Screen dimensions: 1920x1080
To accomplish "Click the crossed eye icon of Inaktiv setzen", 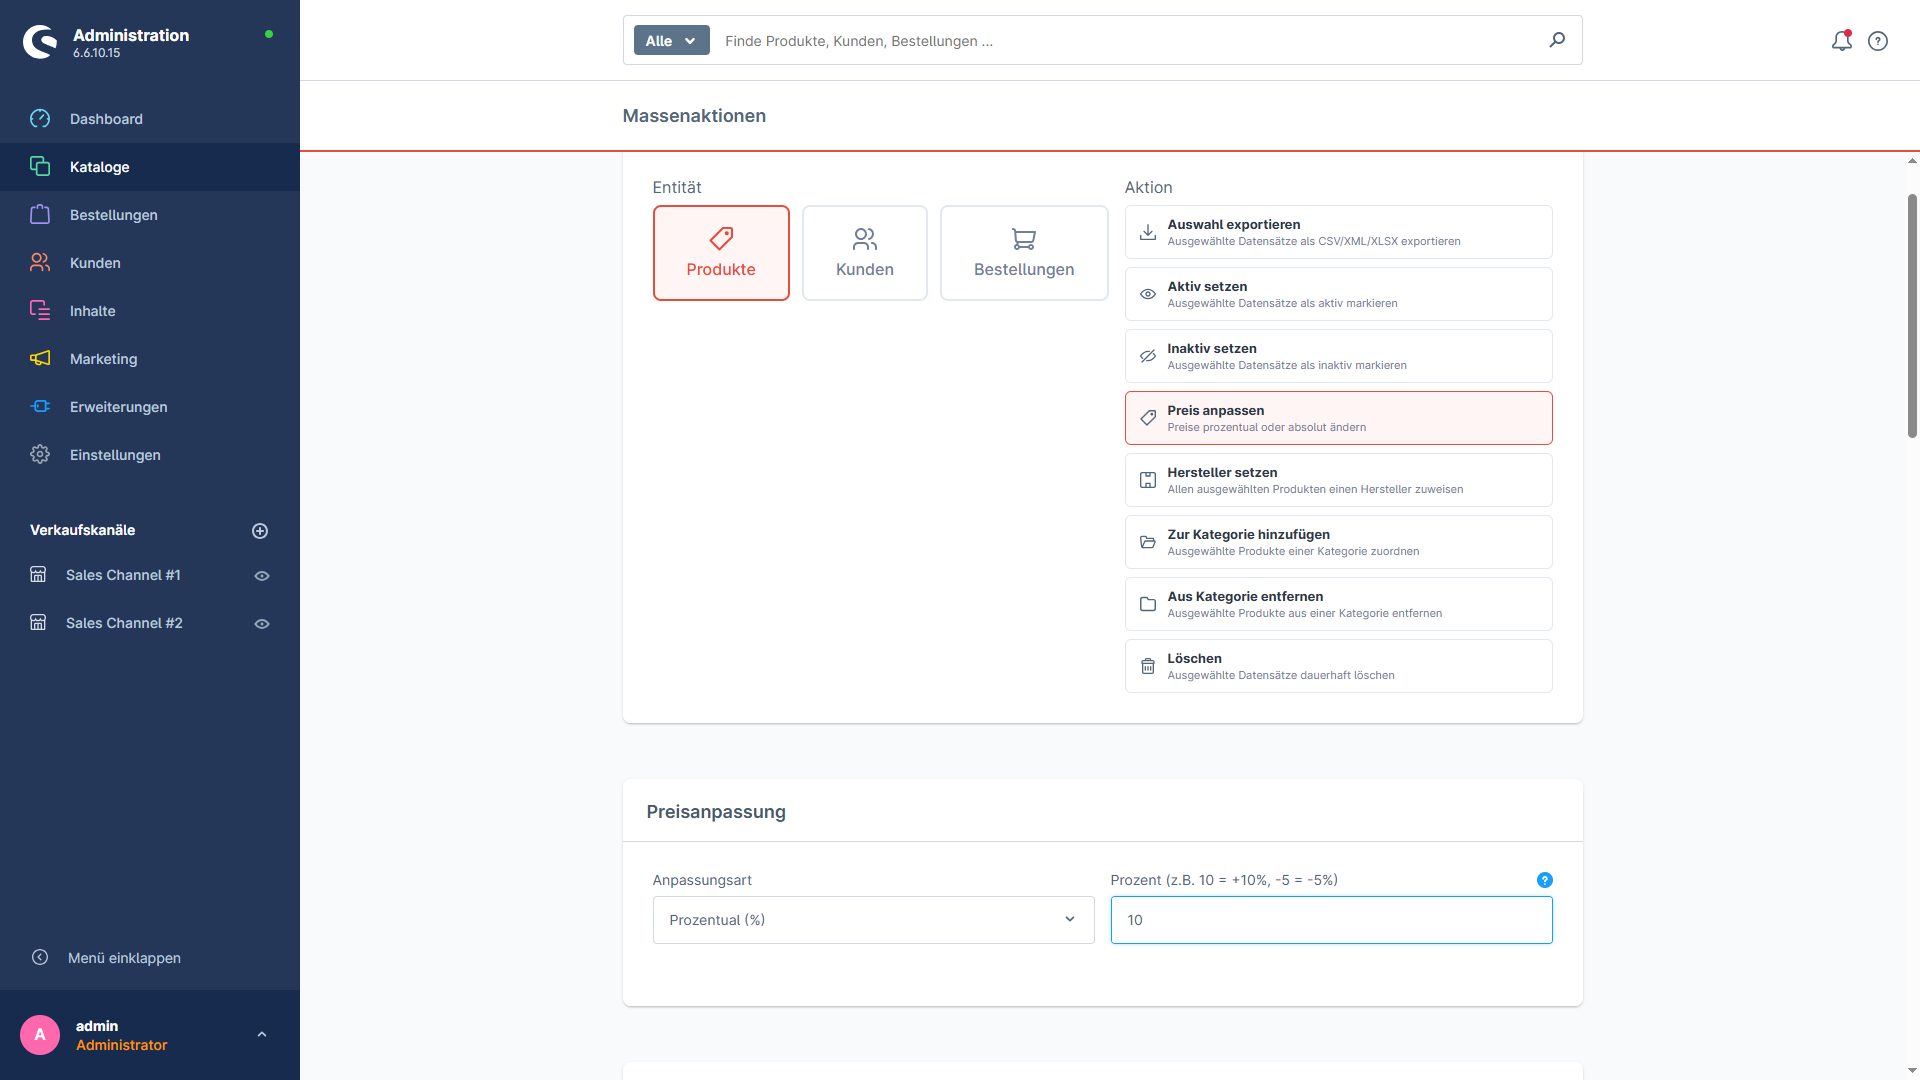I will click(1148, 356).
